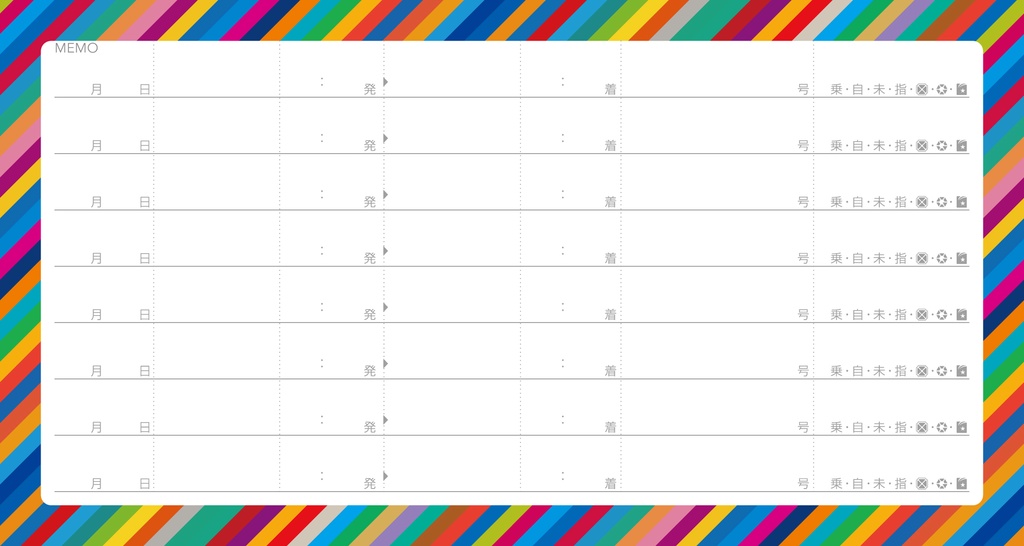The image size is (1024, 546).
Task: Mark the 指 option in the fifth row
Action: 900,315
